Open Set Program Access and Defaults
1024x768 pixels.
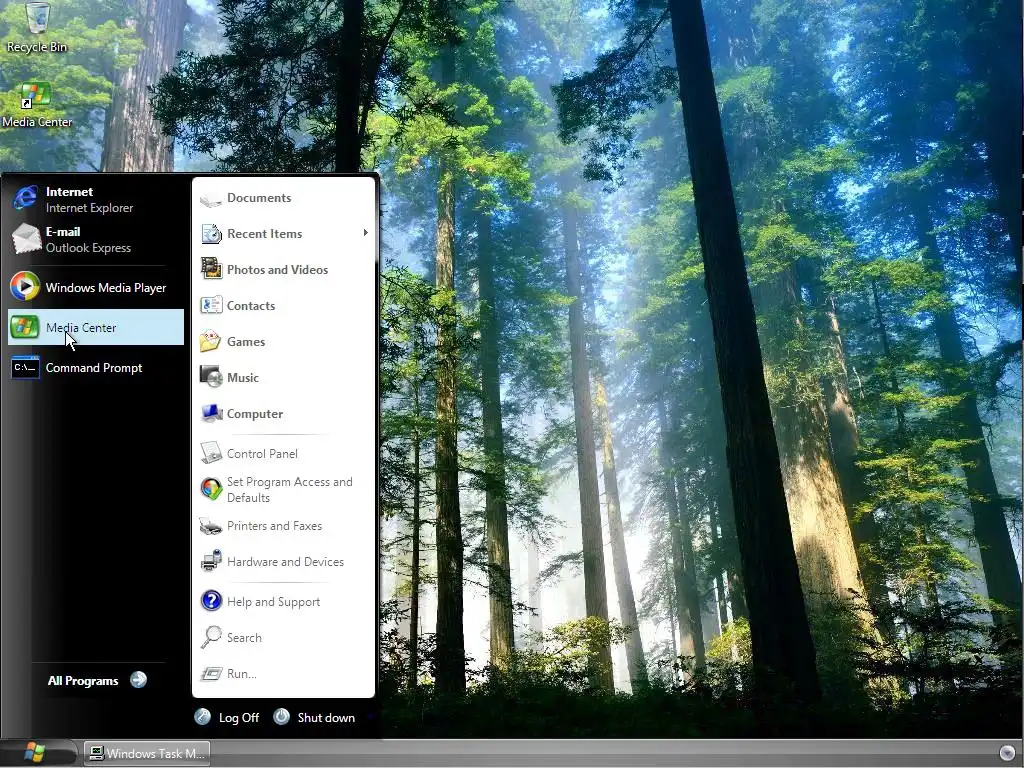[290, 490]
